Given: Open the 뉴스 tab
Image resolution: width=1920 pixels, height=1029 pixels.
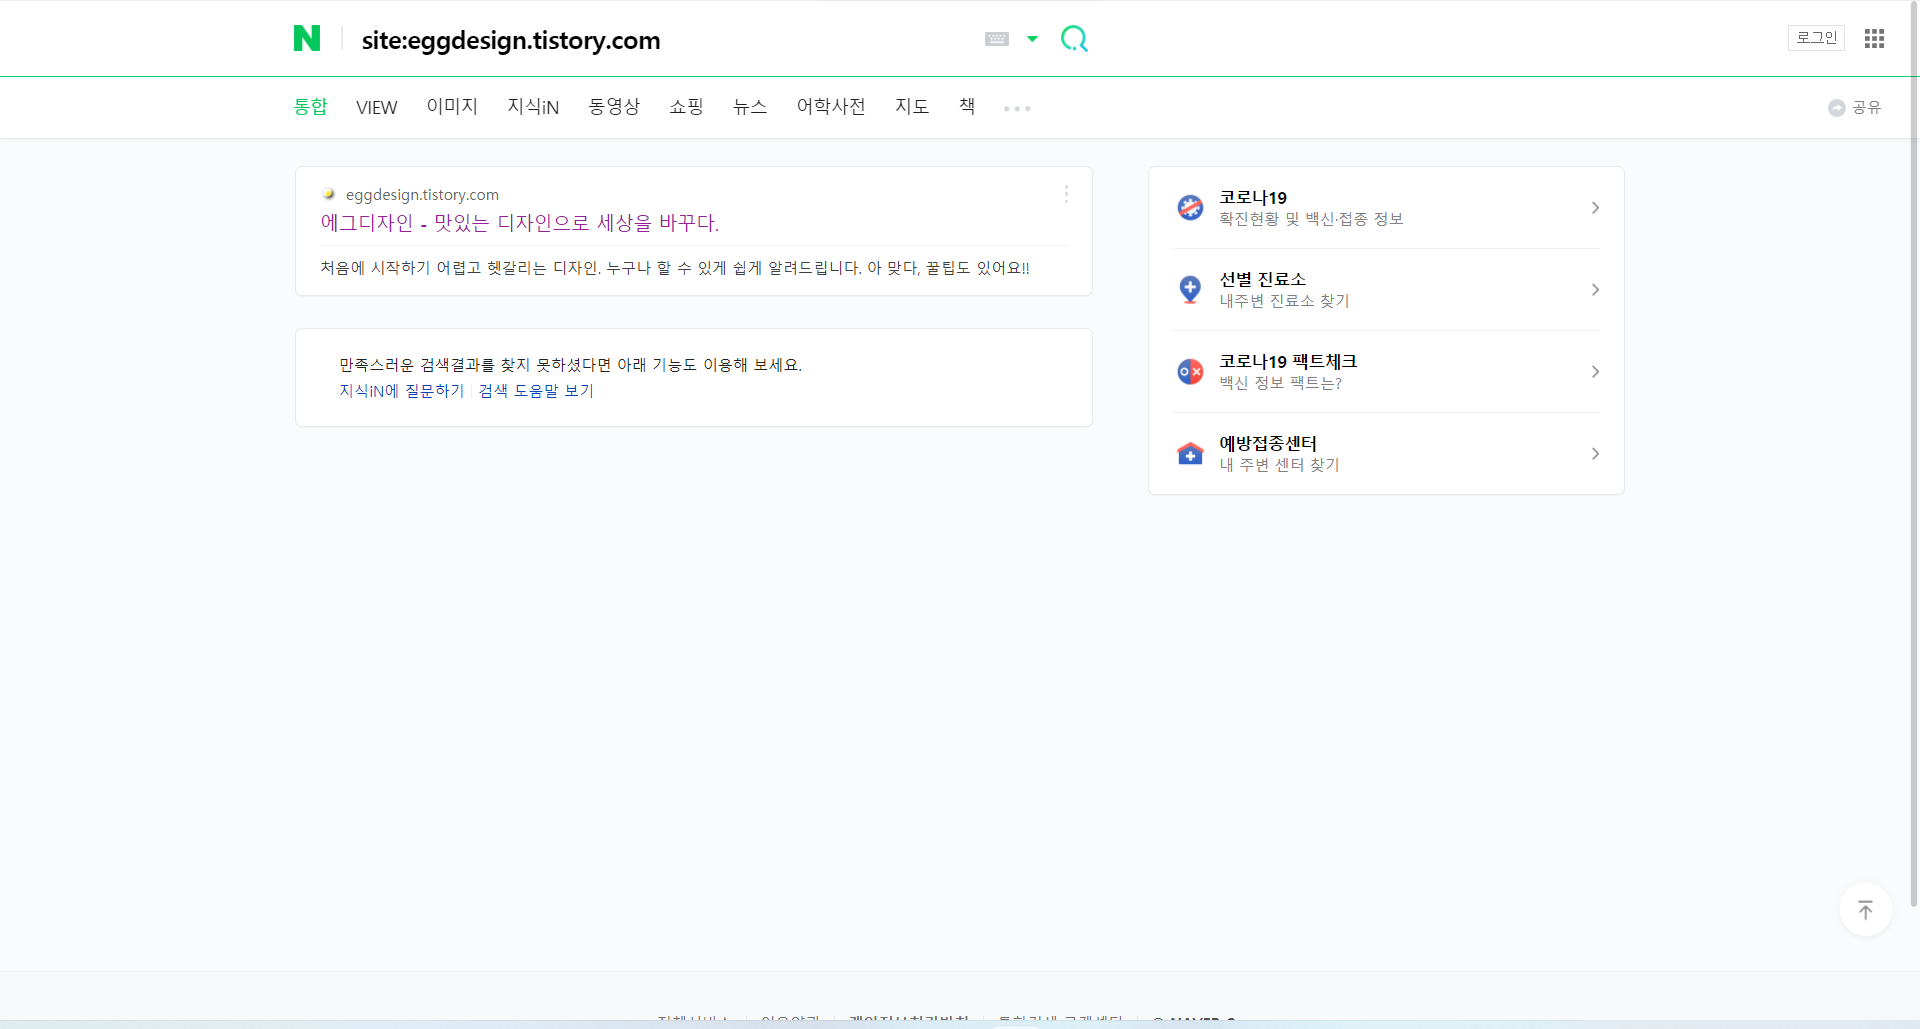Looking at the screenshot, I should [750, 106].
